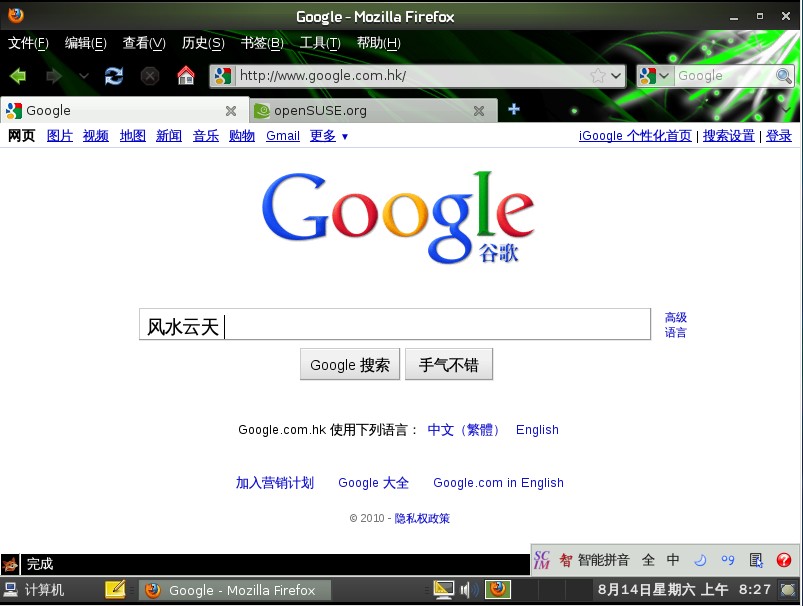This screenshot has height=606, width=803.
Task: Open the 隐私权政策 link
Action: [422, 518]
